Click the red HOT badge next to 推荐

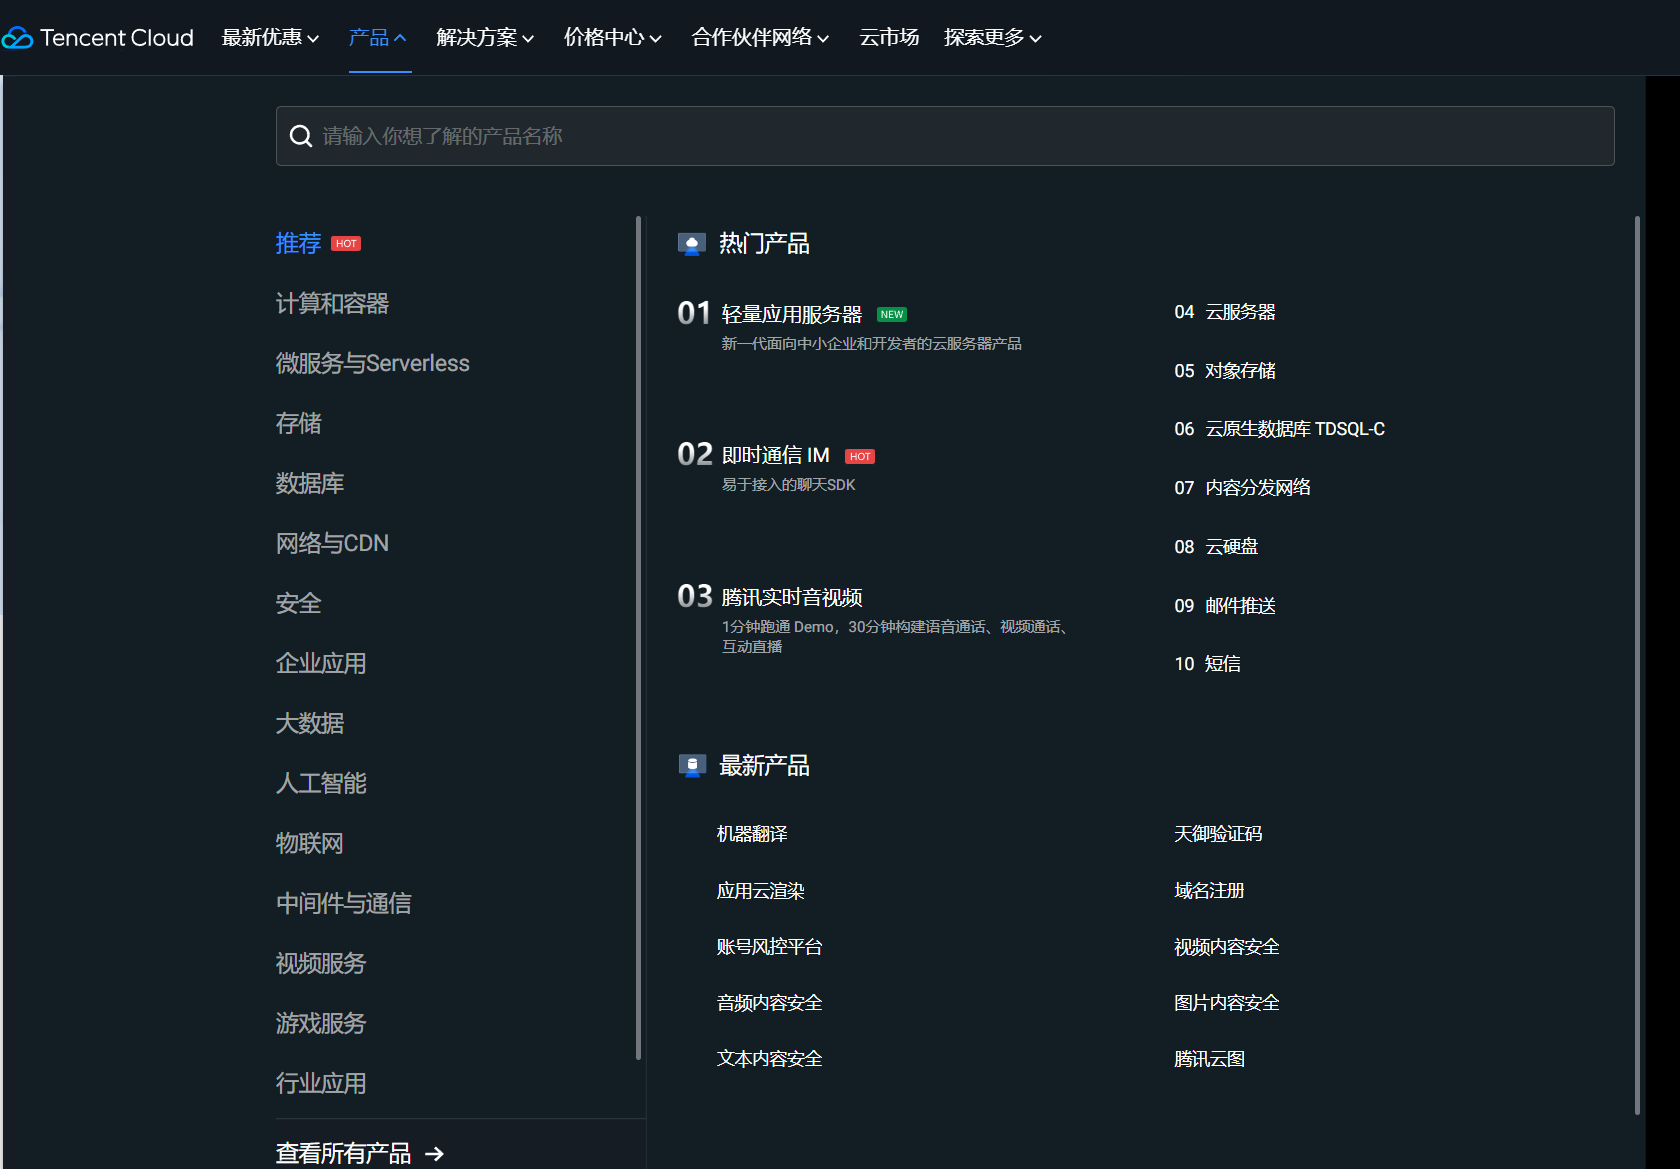(x=346, y=244)
